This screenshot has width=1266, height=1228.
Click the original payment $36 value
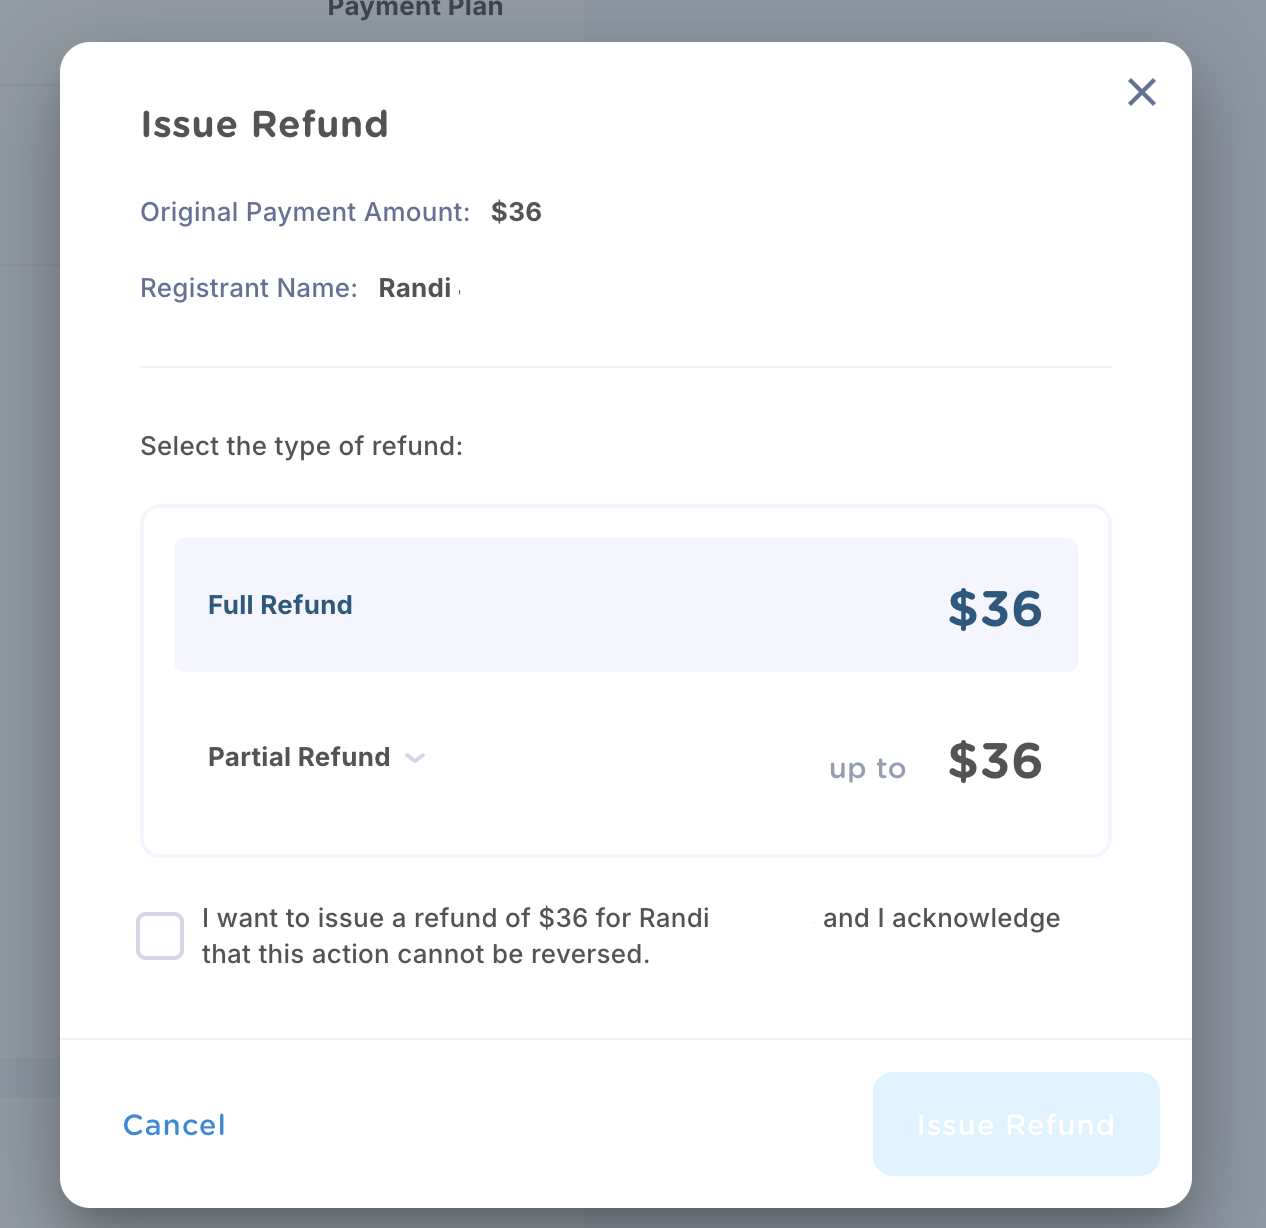516,212
